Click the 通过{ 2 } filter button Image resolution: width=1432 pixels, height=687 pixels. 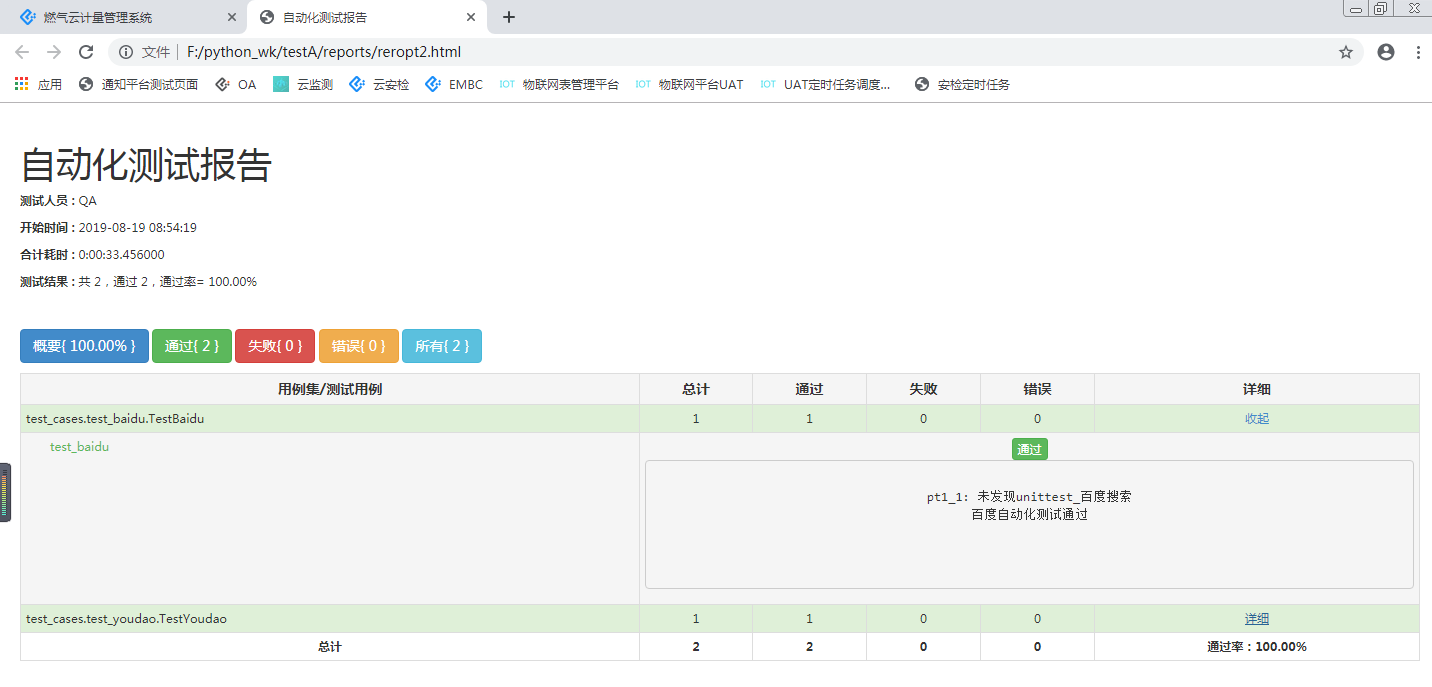point(191,346)
